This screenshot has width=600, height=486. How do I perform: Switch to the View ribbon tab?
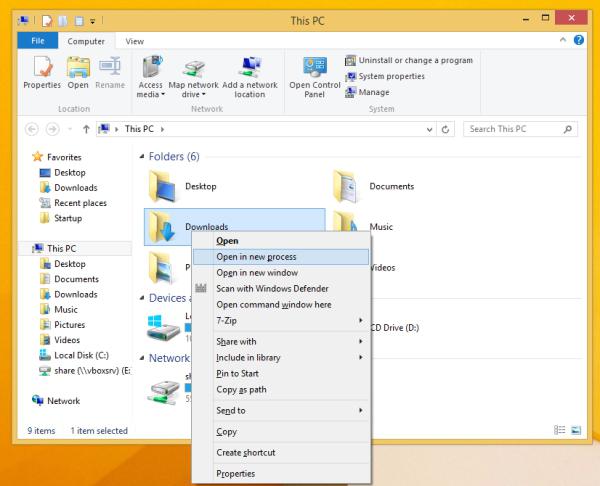pyautogui.click(x=132, y=41)
